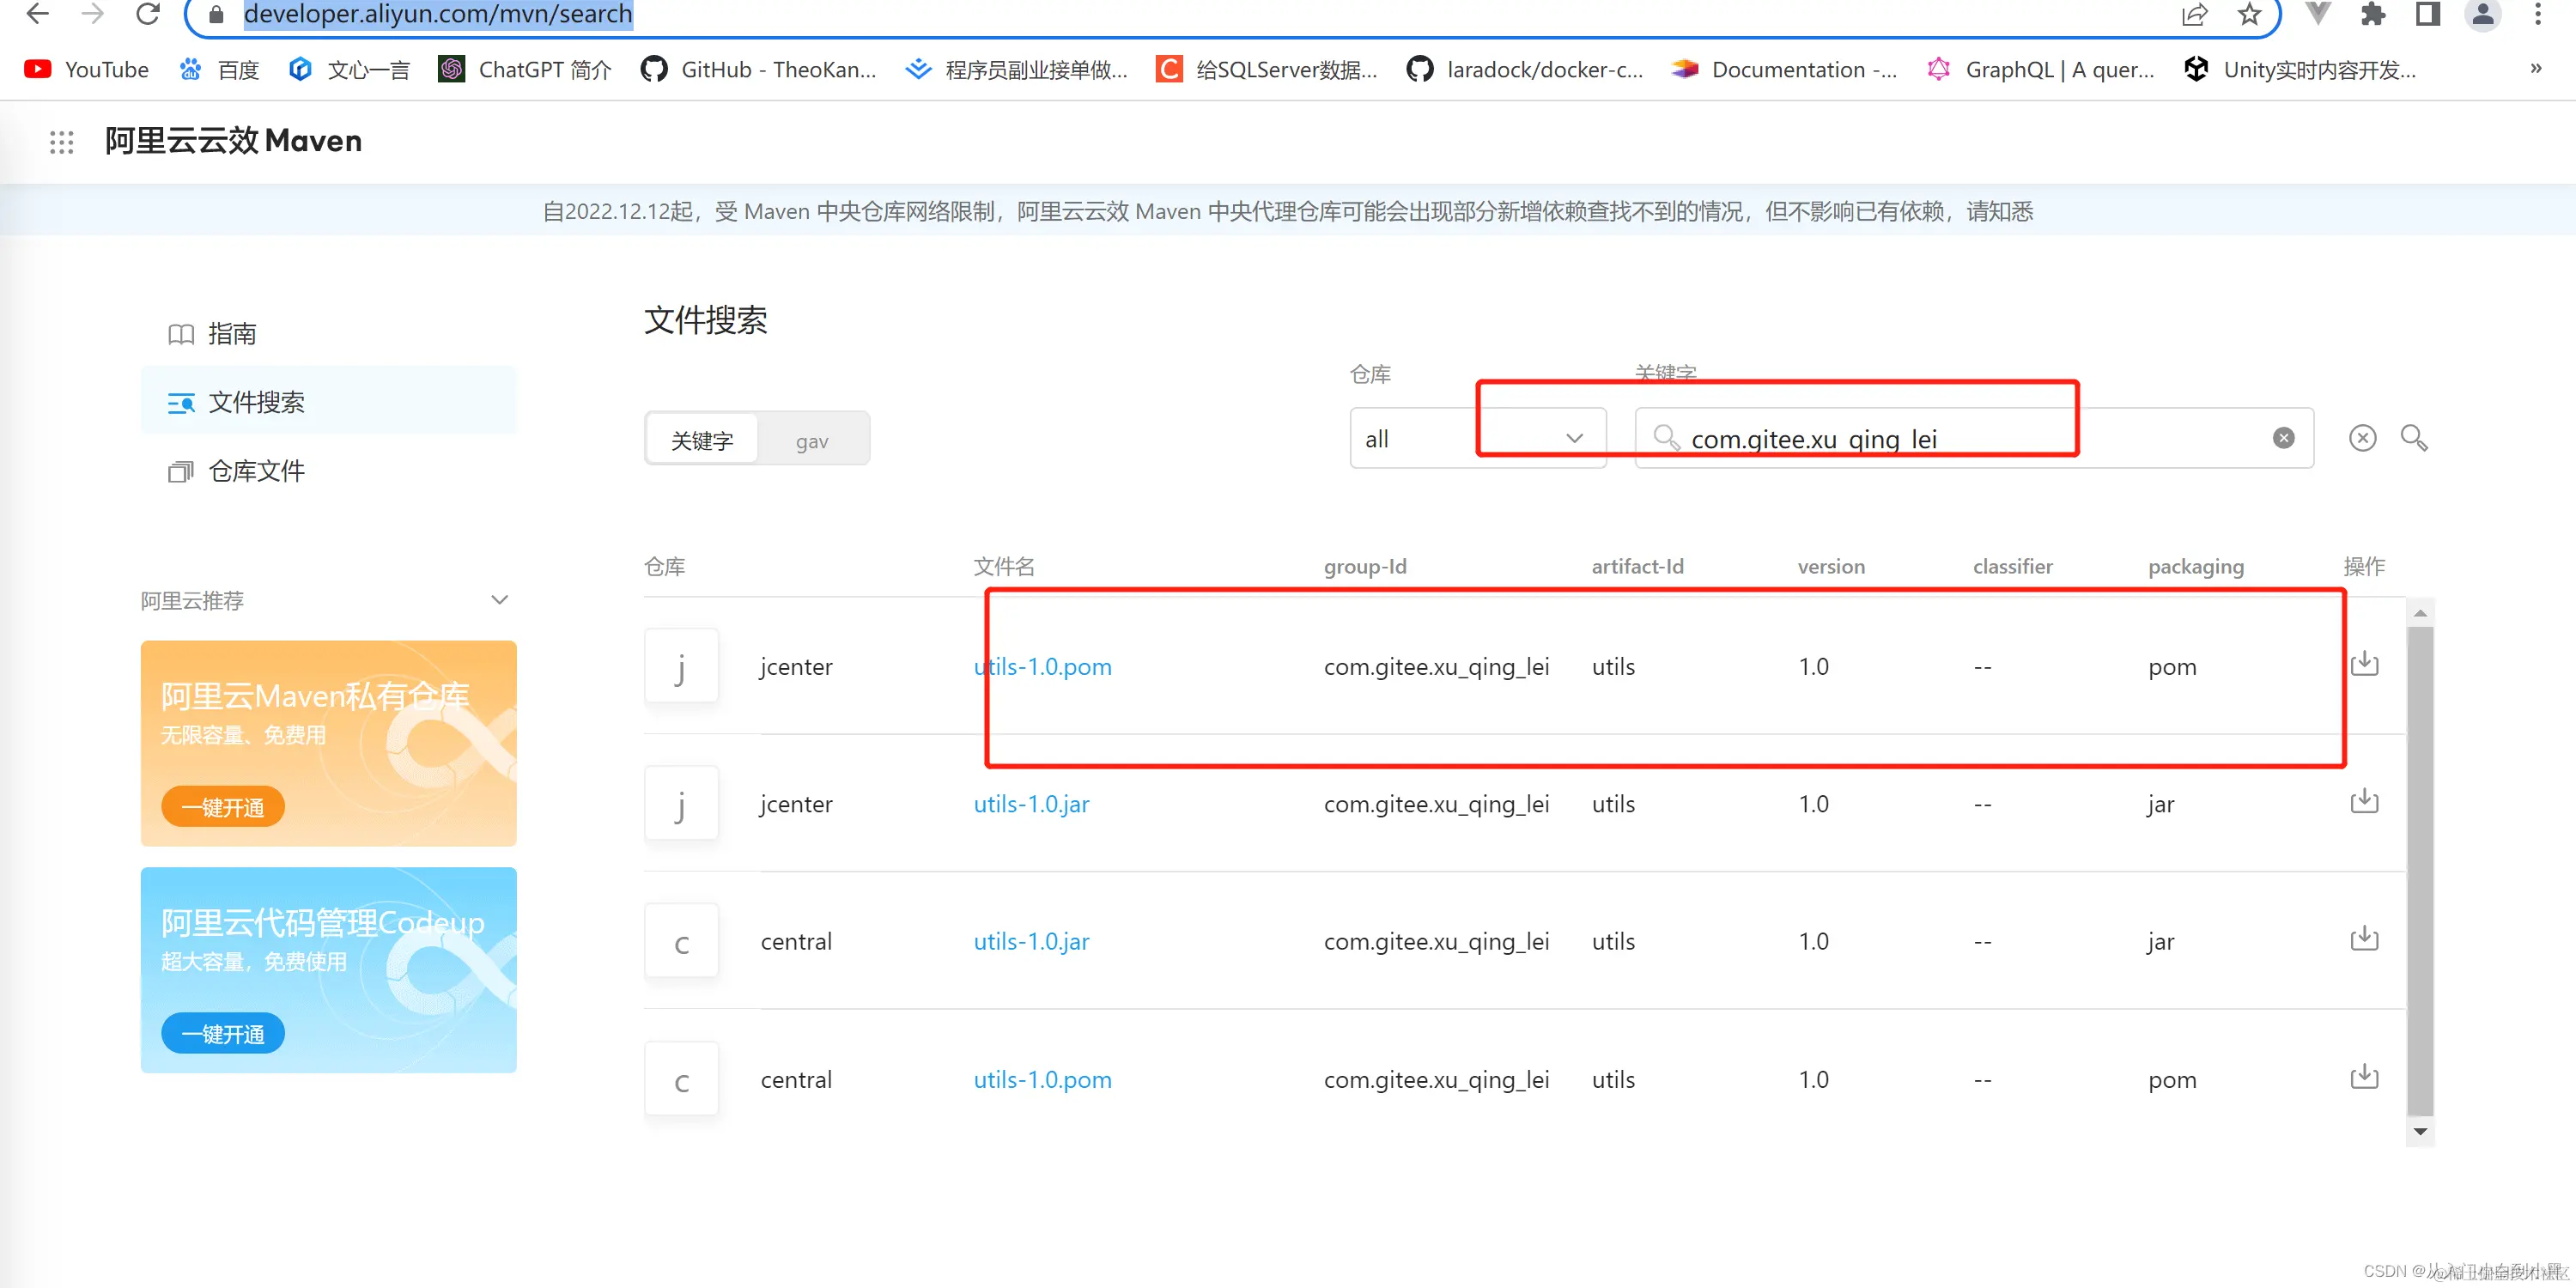Image resolution: width=2576 pixels, height=1288 pixels.
Task: Open utils-1.0.pom in the first jcenter row
Action: click(x=1042, y=666)
